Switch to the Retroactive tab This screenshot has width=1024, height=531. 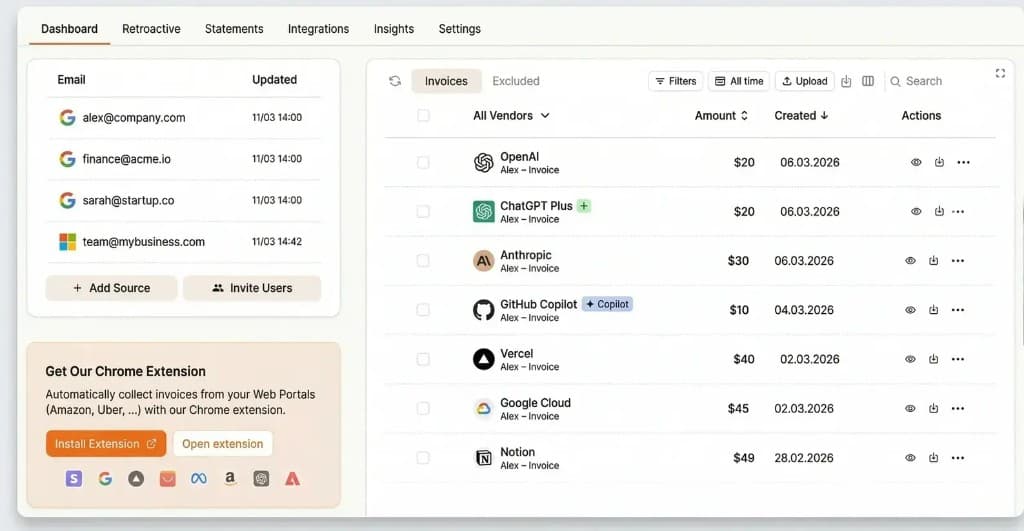152,29
